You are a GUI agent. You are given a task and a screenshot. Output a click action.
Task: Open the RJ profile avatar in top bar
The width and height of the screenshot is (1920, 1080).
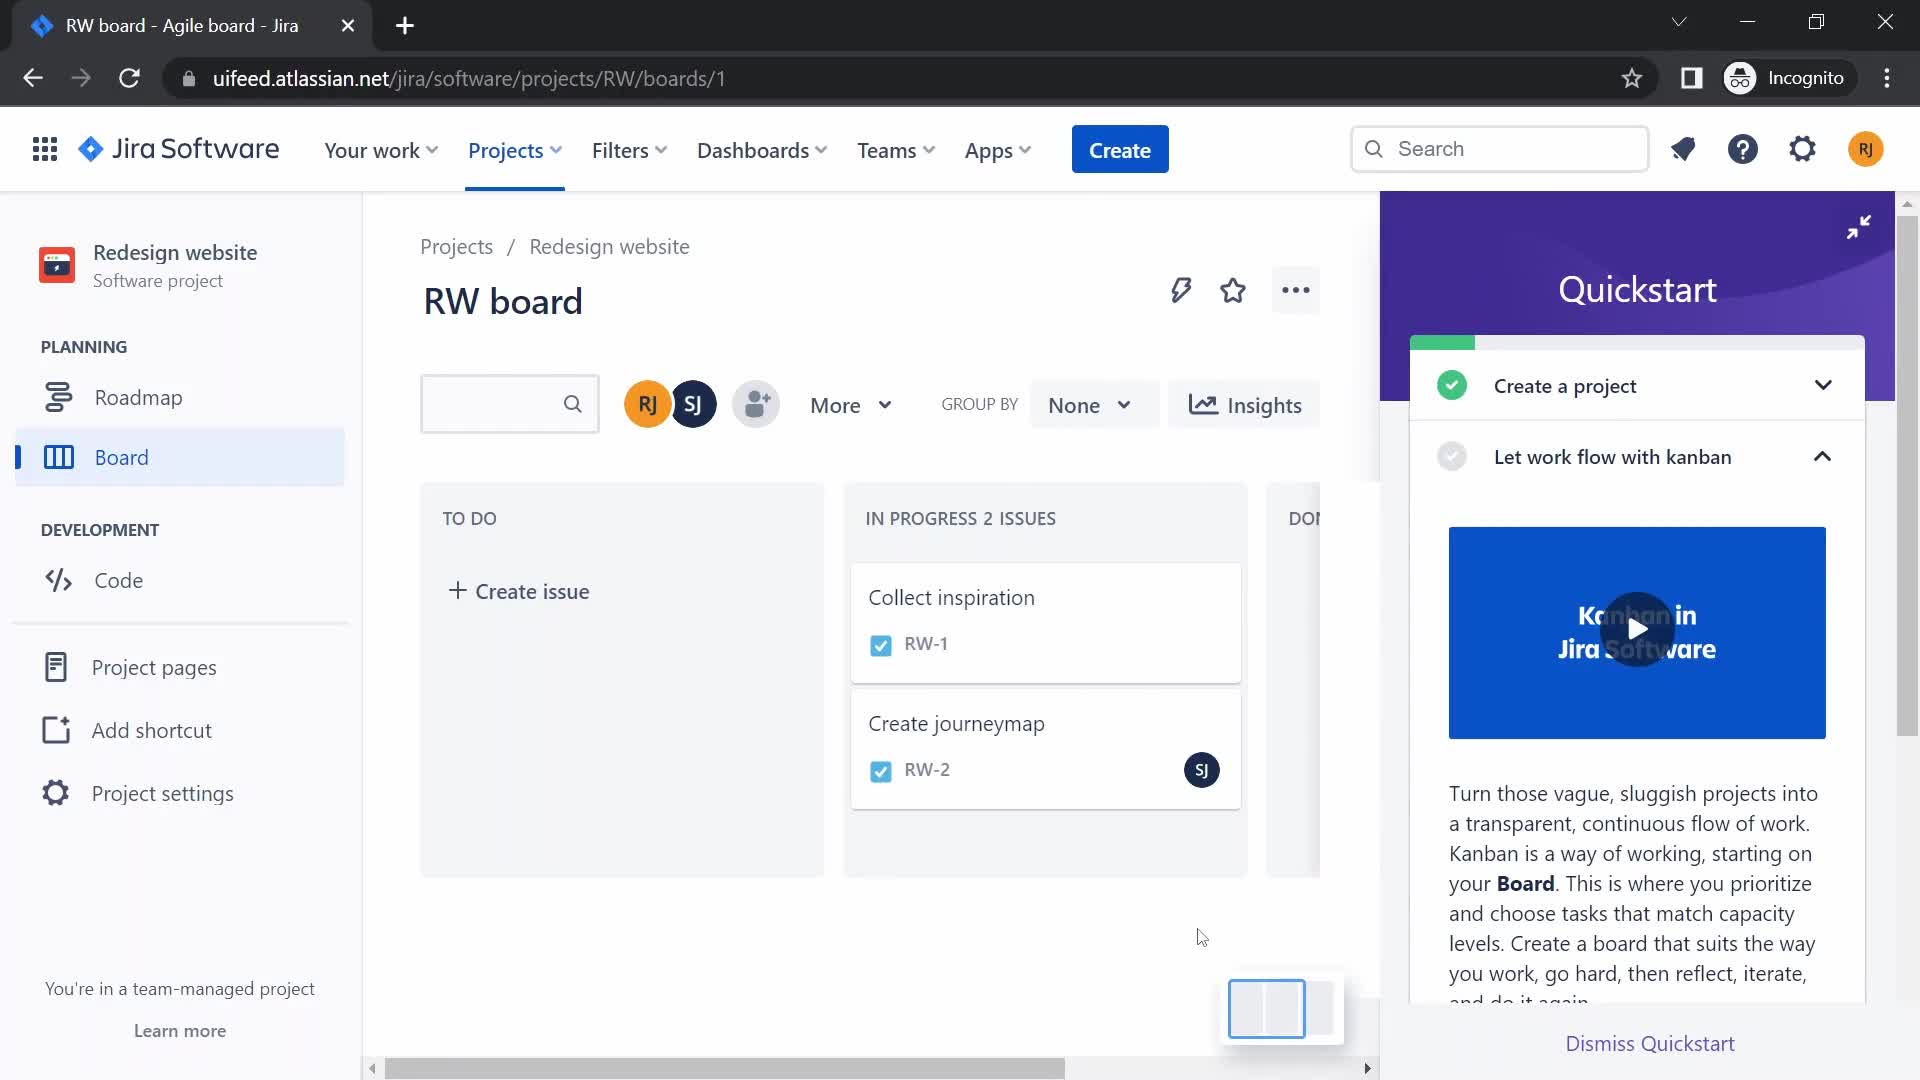tap(1865, 150)
